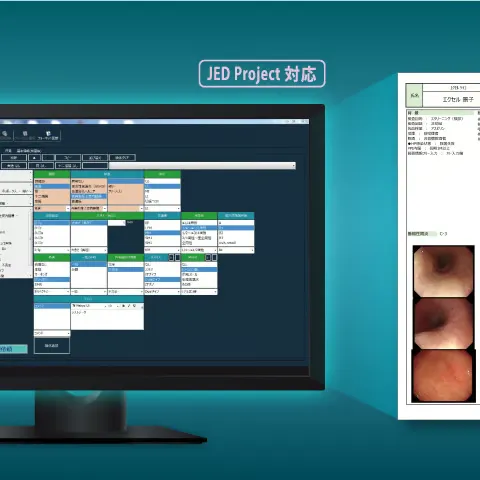The width and height of the screenshot is (480, 480).
Task: Click first small square icon beside the teal list header
Action: (171, 258)
